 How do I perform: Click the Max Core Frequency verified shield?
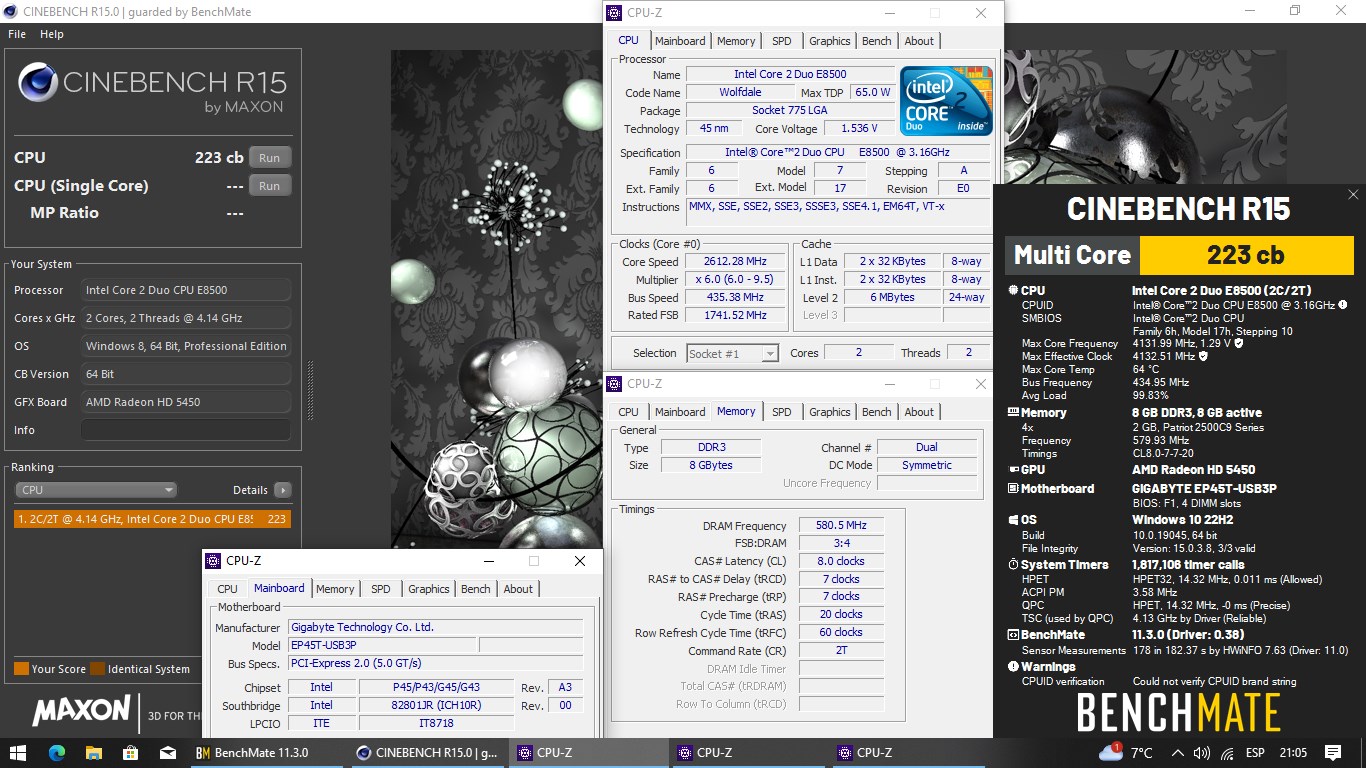click(1239, 343)
